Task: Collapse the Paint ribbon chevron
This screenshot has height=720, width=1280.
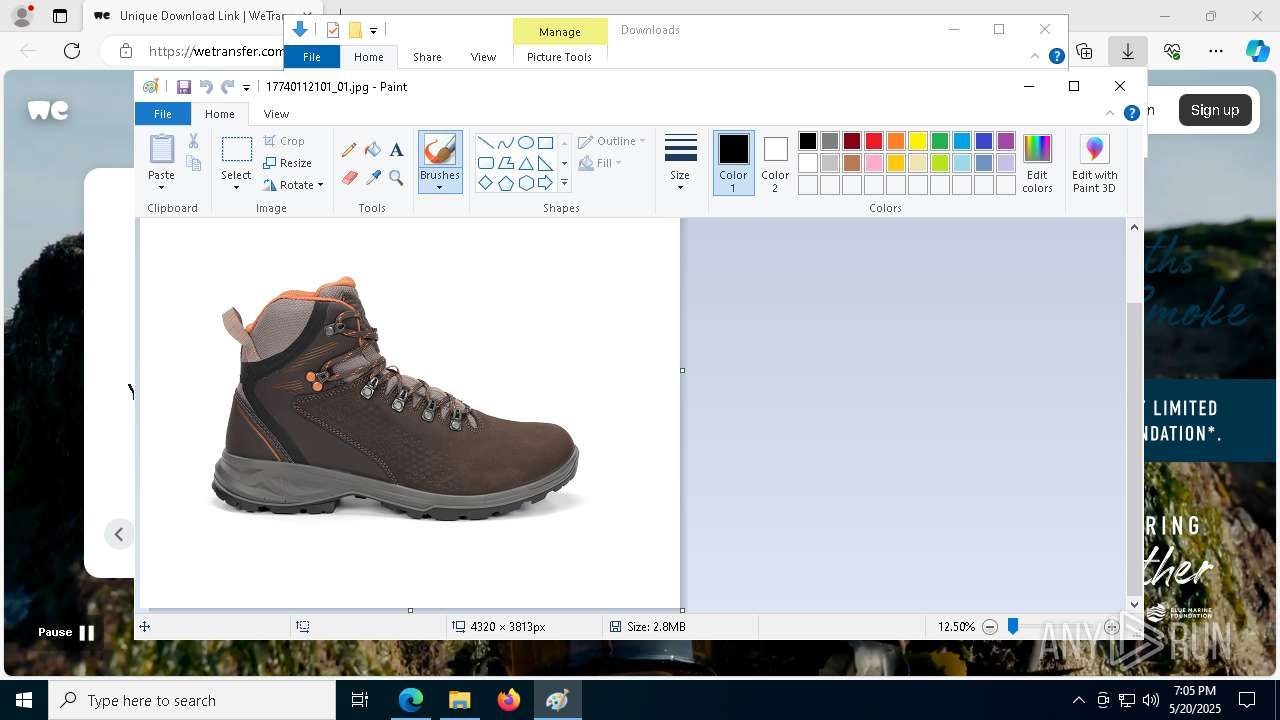Action: [x=1110, y=113]
